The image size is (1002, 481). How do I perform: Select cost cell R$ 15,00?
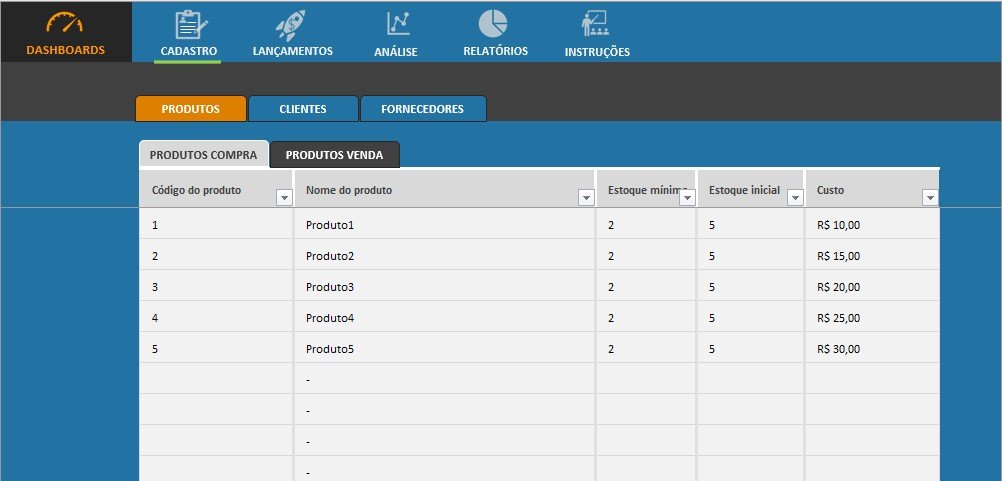872,256
